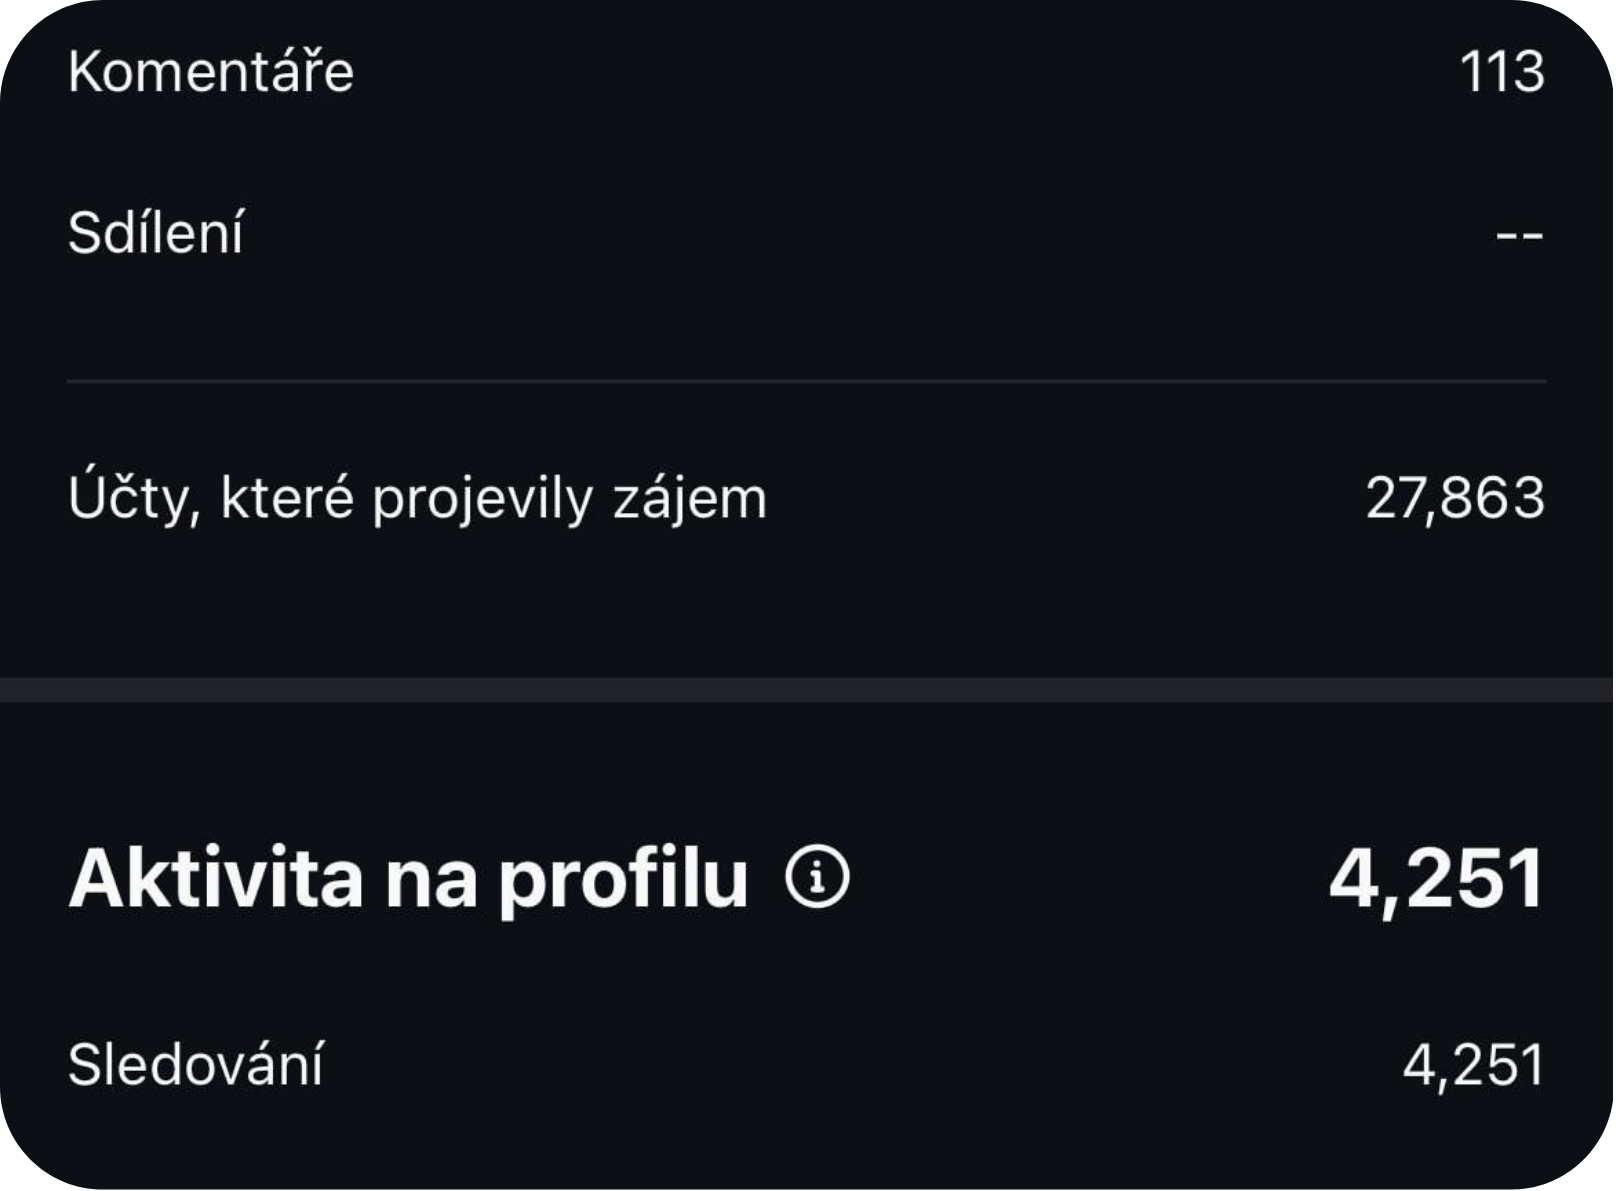Click the word projevily
Image resolution: width=1616 pixels, height=1191 pixels.
click(x=483, y=499)
